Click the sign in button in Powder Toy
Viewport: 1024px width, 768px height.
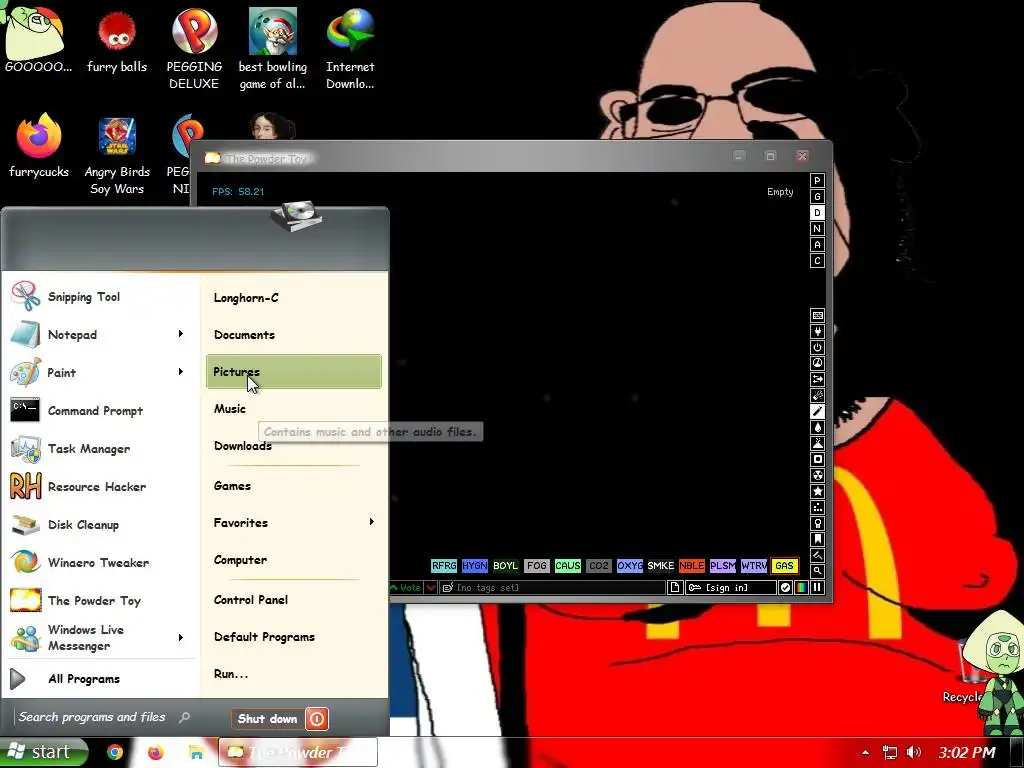730,588
